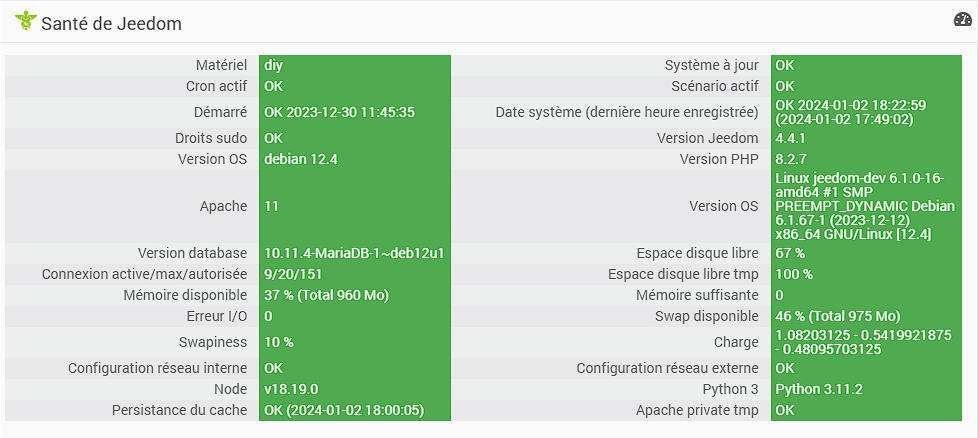Screen dimensions: 978x438
Task: Select the Version Jeedom 4.4.1 value
Action: (791, 139)
